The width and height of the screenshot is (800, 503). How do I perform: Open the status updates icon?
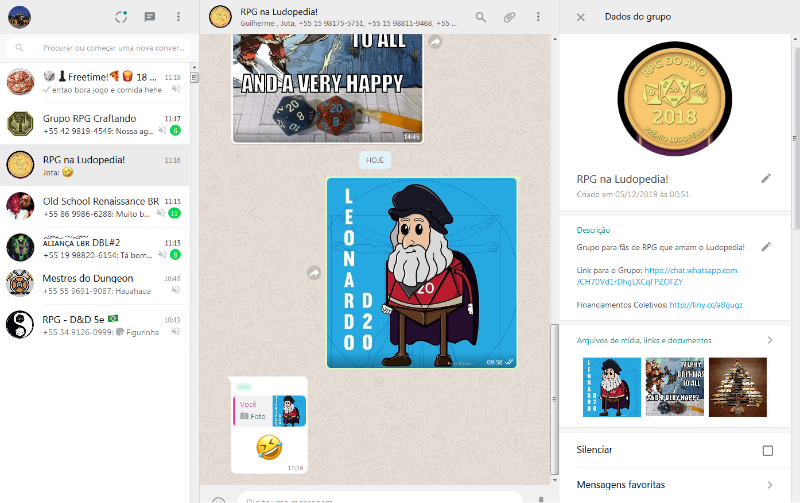(121, 17)
